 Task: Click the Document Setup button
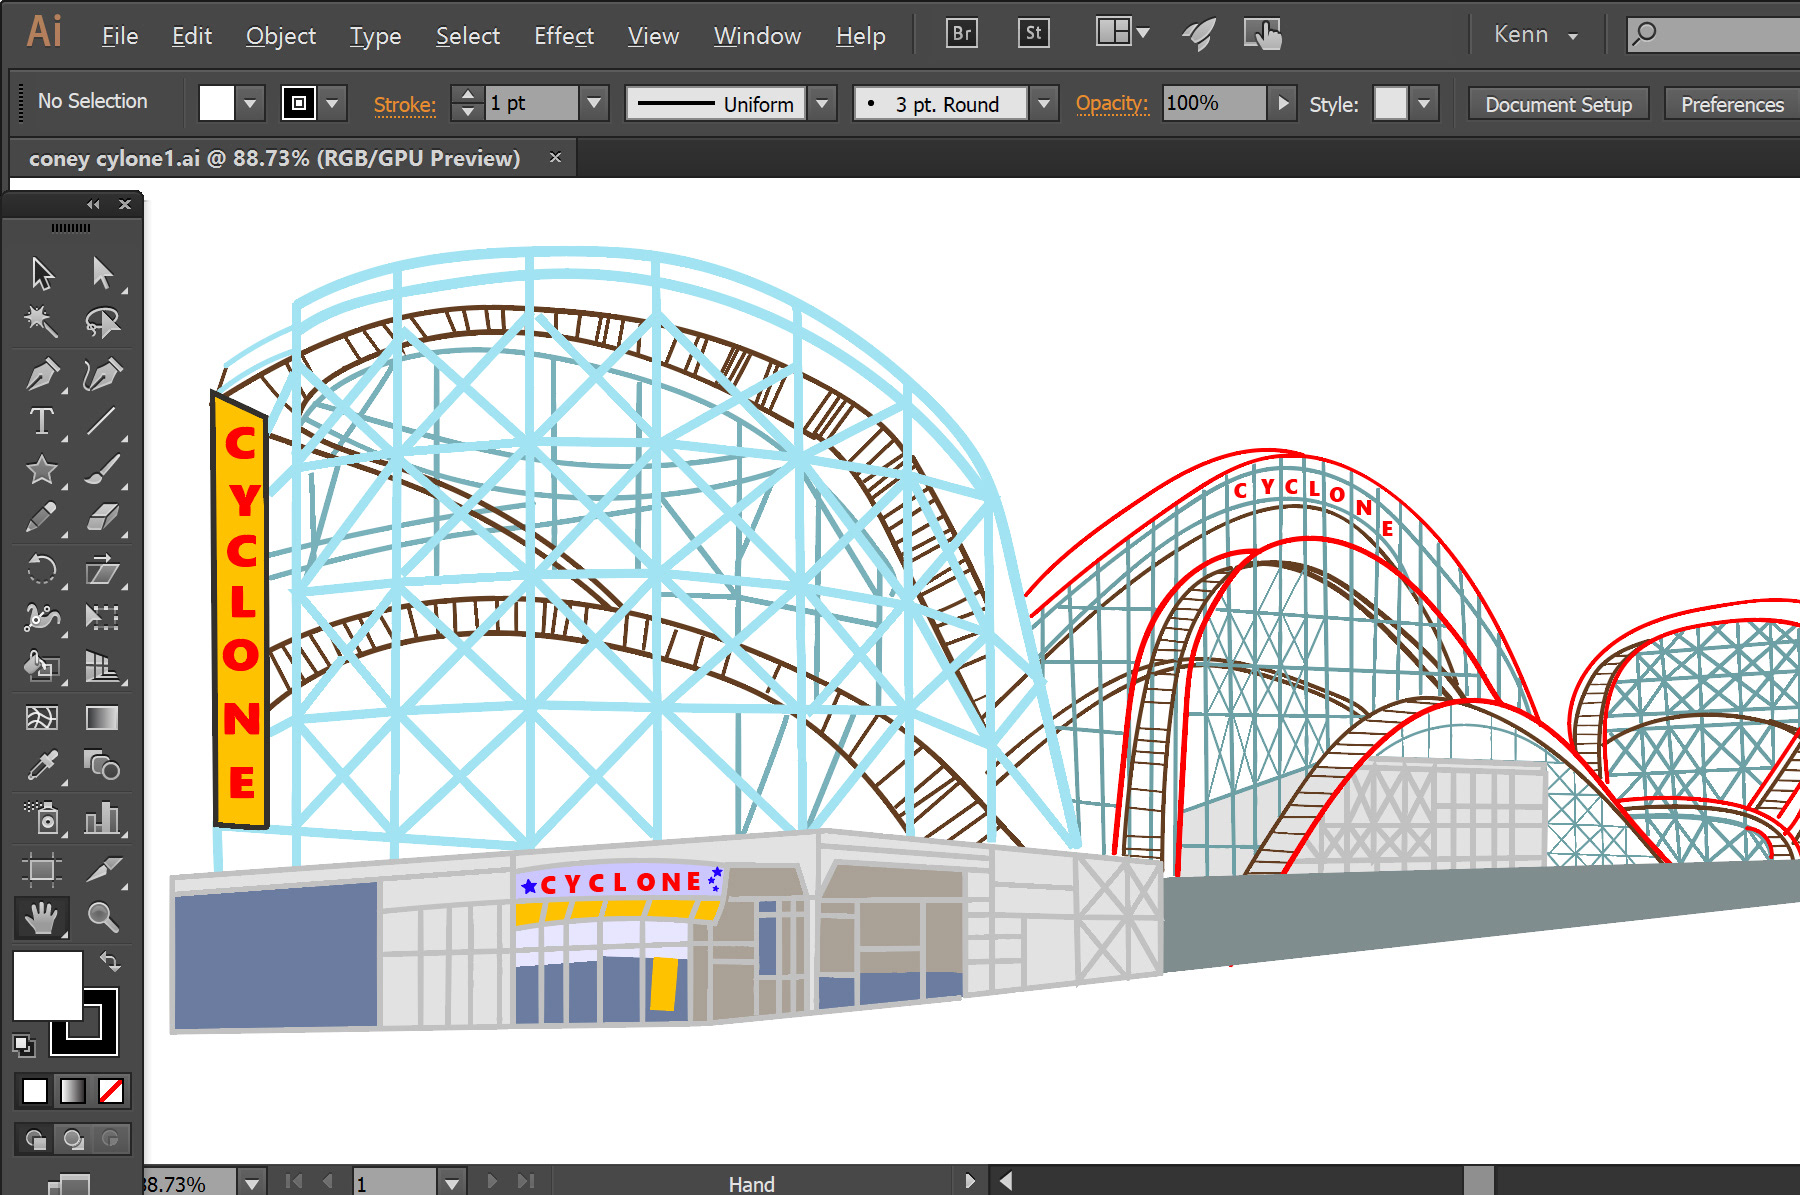(x=1558, y=104)
